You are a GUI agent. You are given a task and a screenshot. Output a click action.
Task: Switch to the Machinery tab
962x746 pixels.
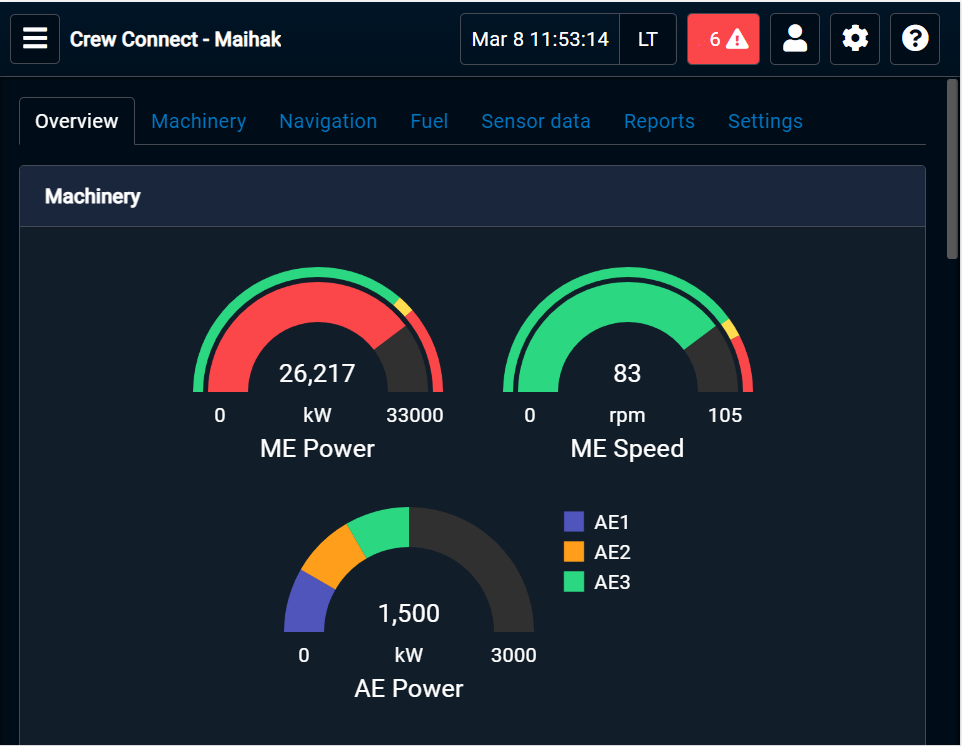pos(198,121)
